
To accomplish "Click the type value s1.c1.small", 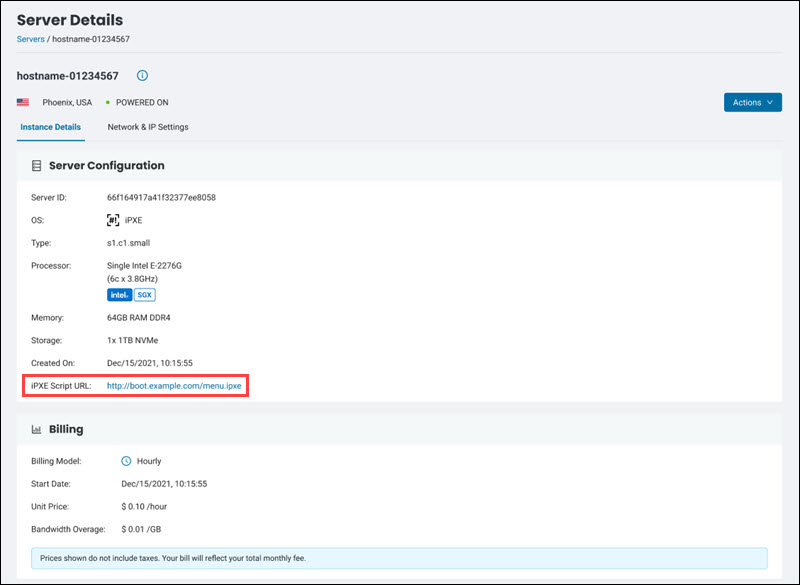I will (129, 243).
